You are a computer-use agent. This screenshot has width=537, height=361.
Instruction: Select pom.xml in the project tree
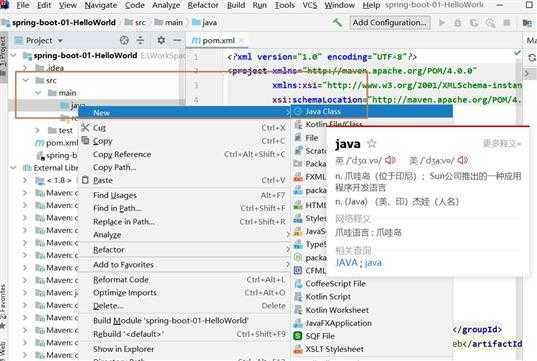click(x=57, y=143)
